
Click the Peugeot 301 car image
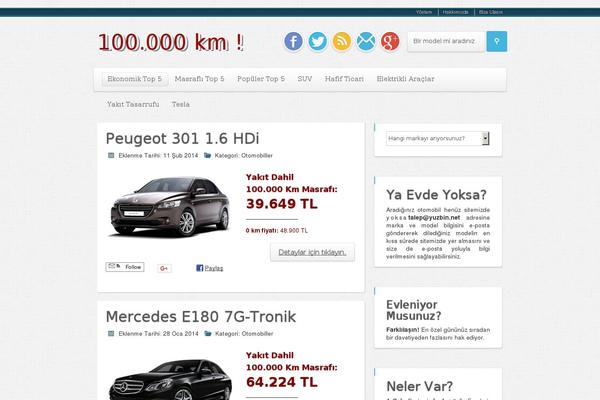[x=170, y=206]
